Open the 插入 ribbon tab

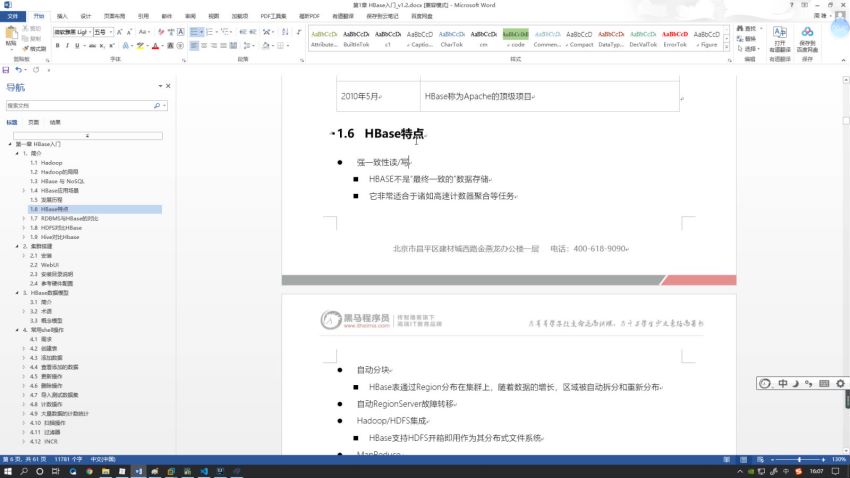(62, 17)
